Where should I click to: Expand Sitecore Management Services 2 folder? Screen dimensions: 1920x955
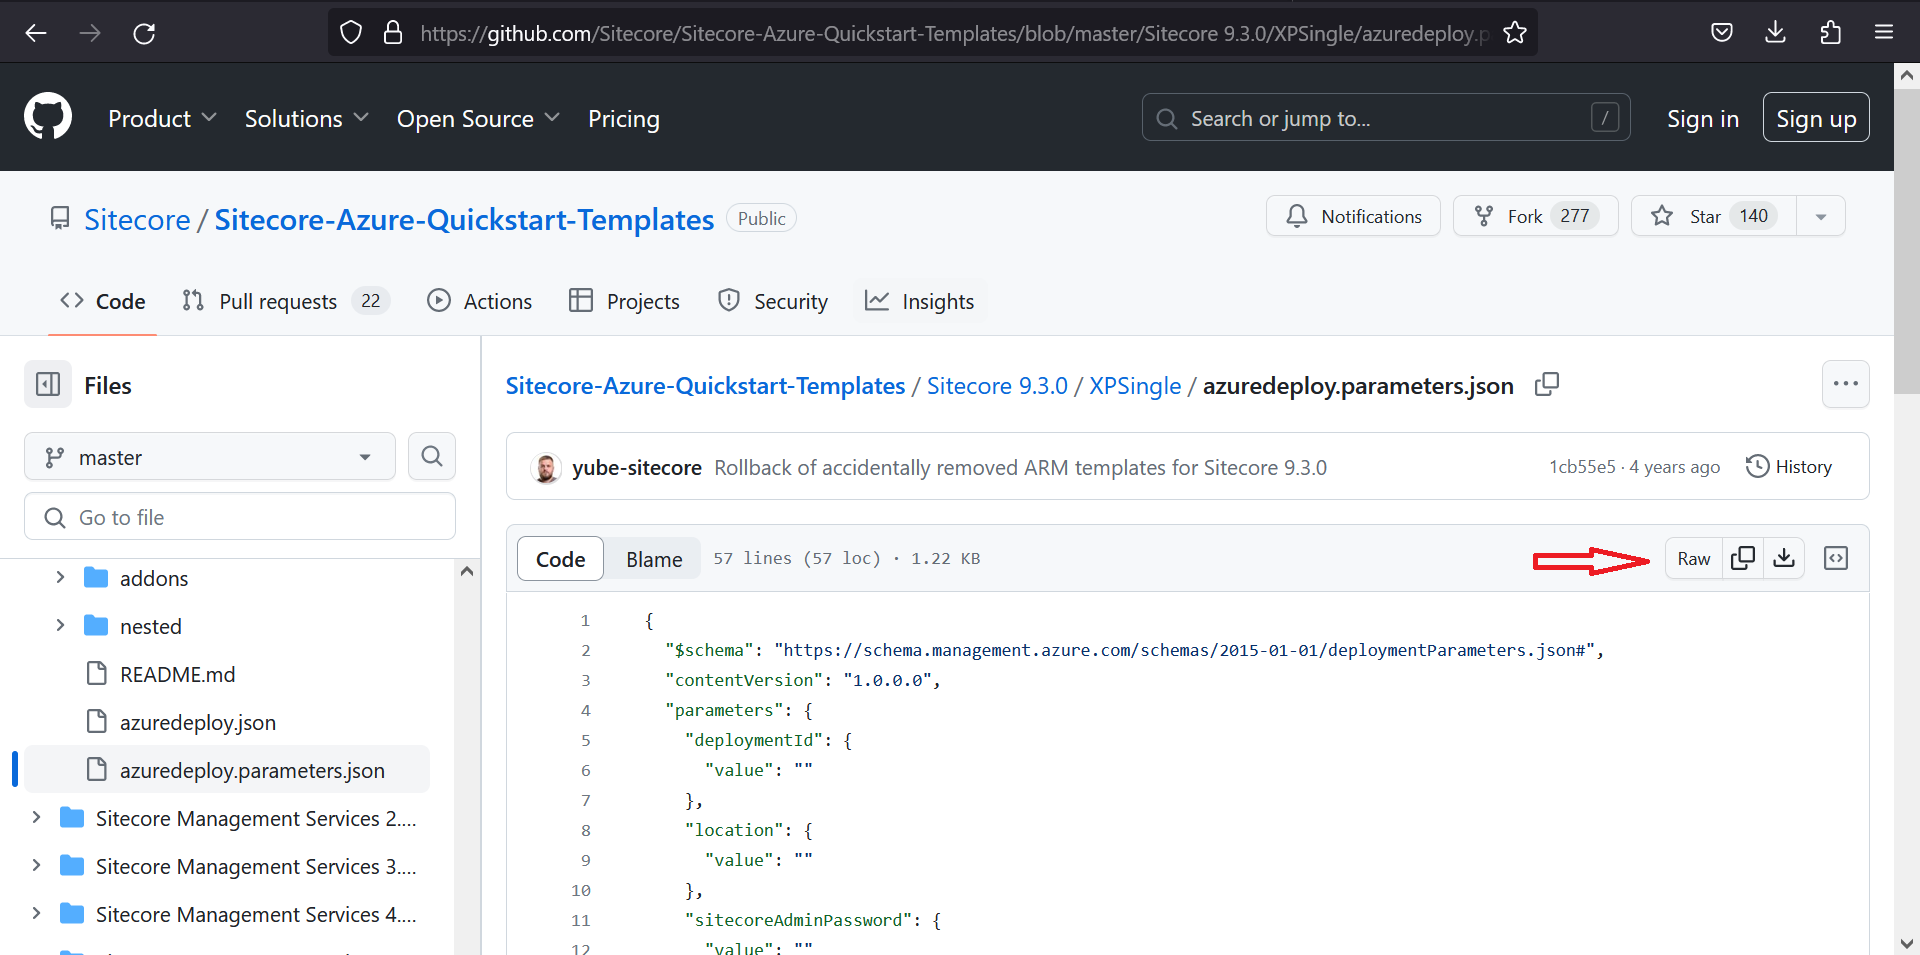point(36,817)
